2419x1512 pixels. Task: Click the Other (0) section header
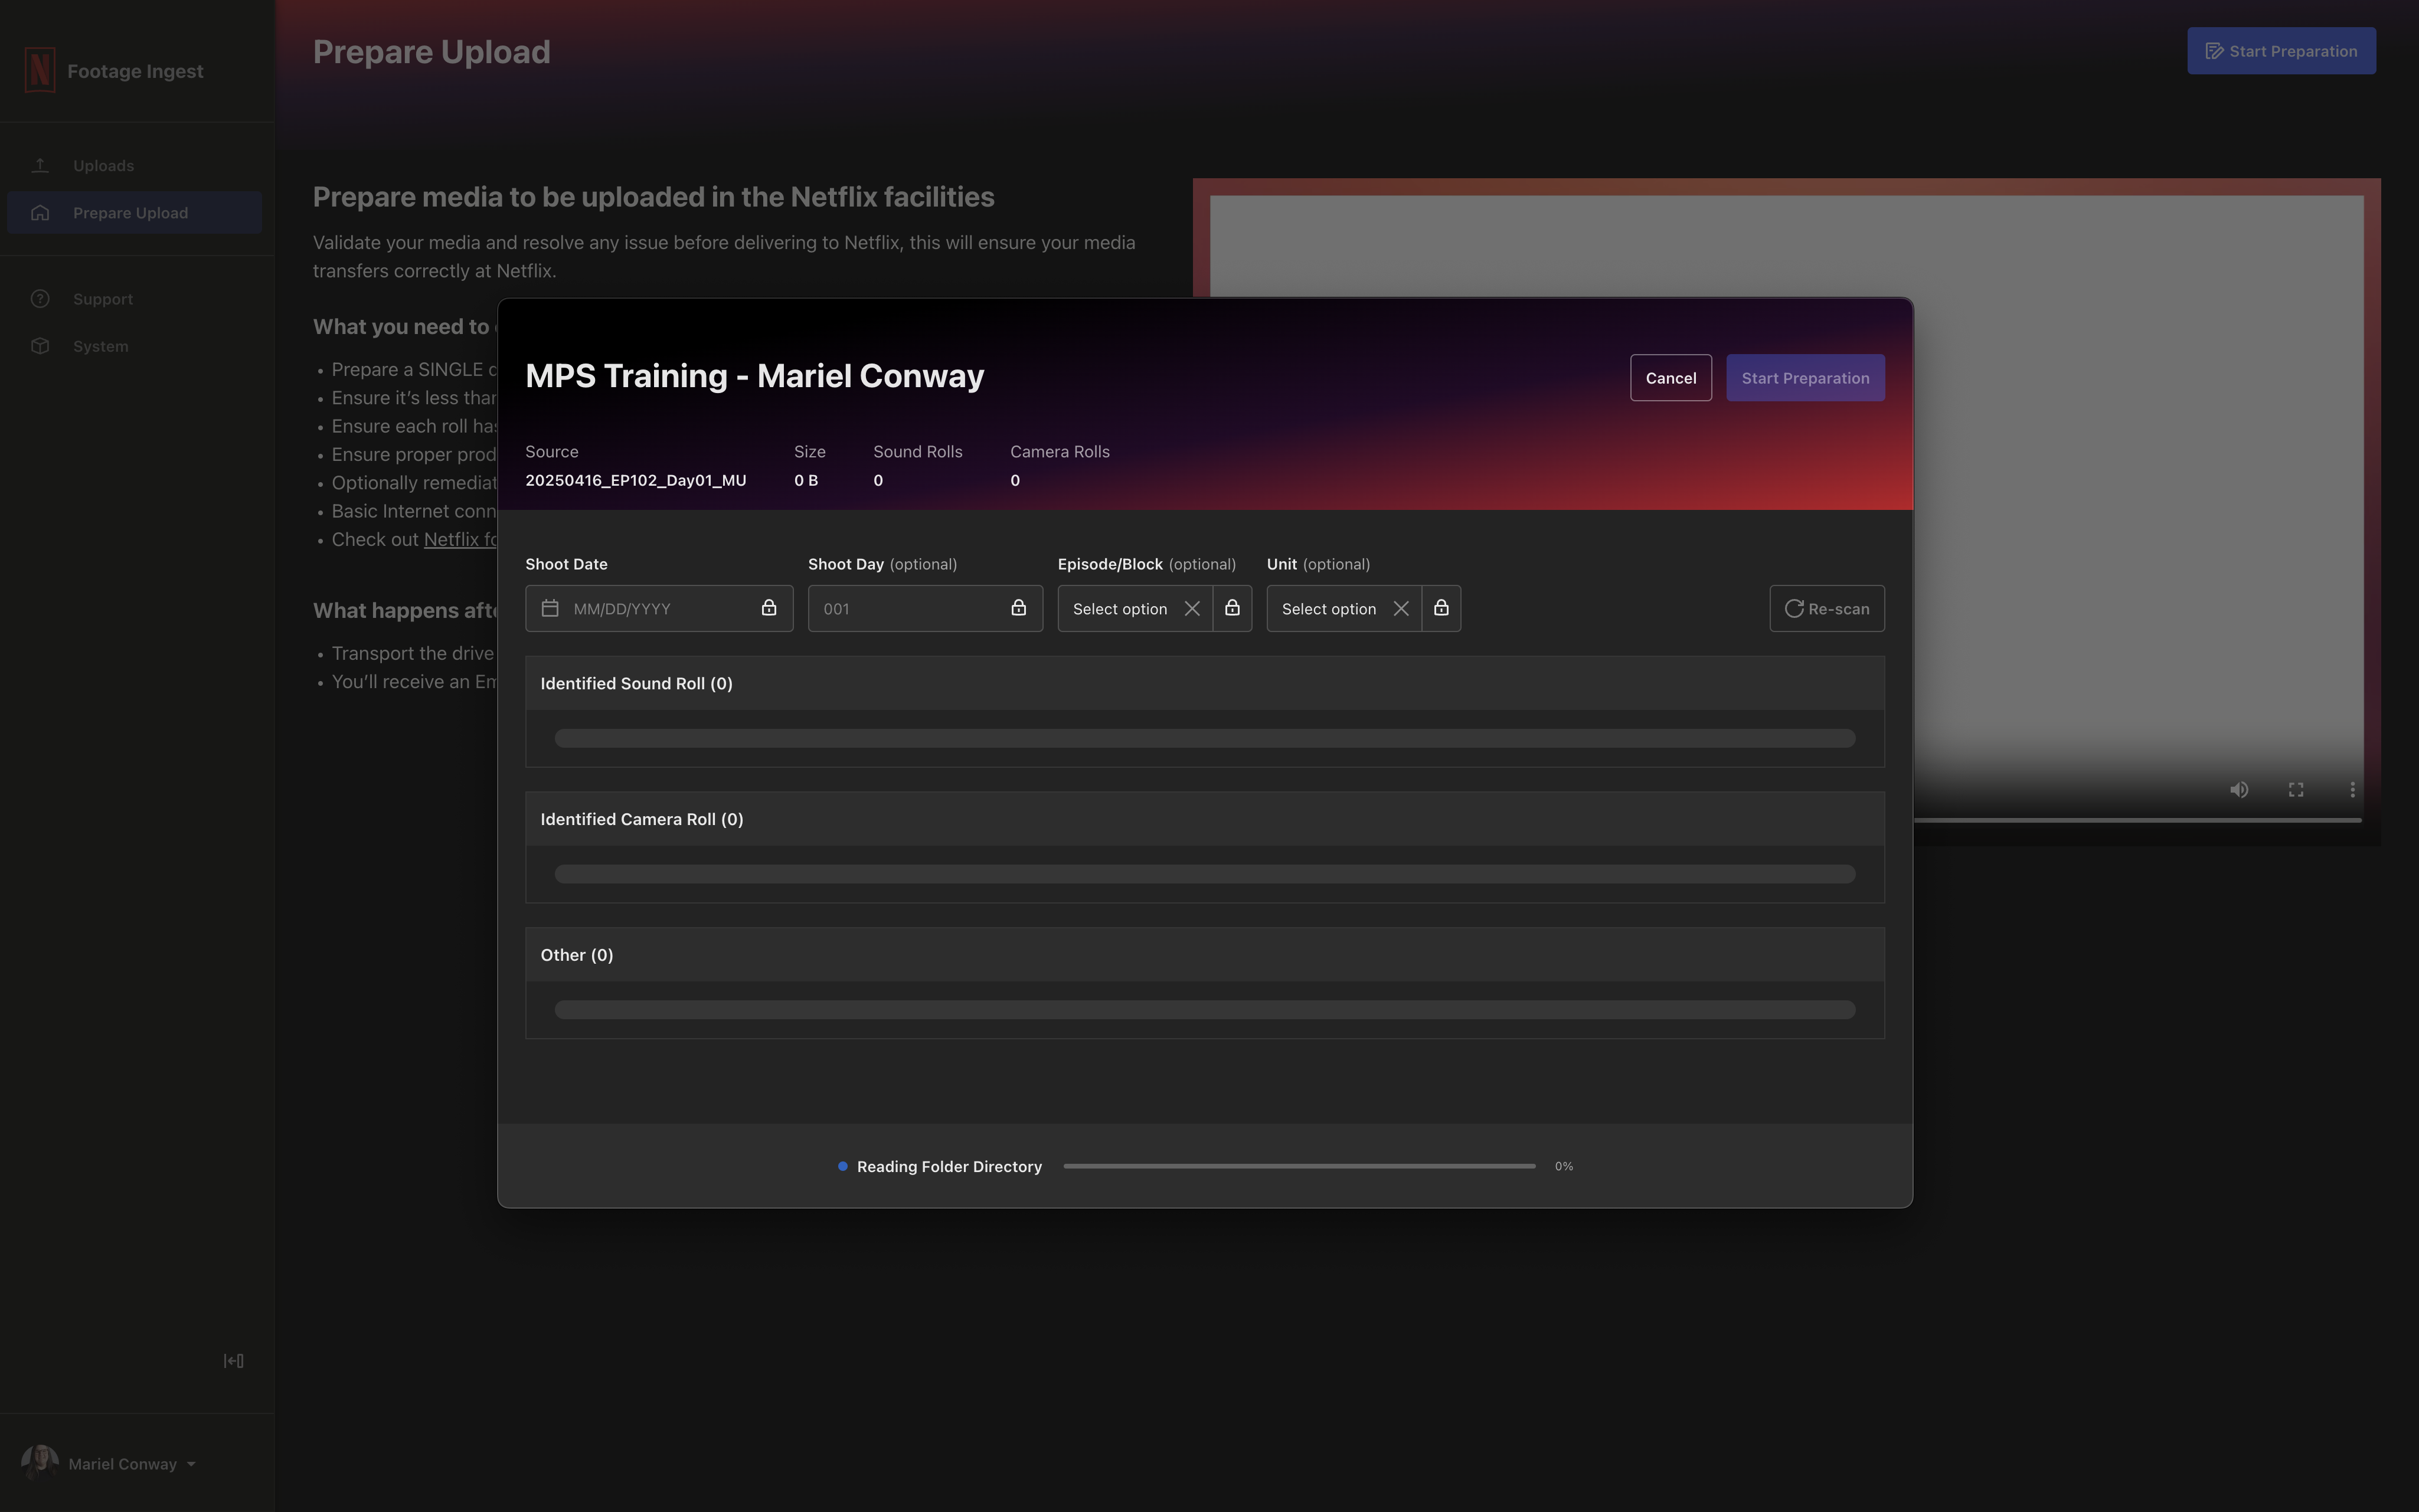tap(1205, 955)
